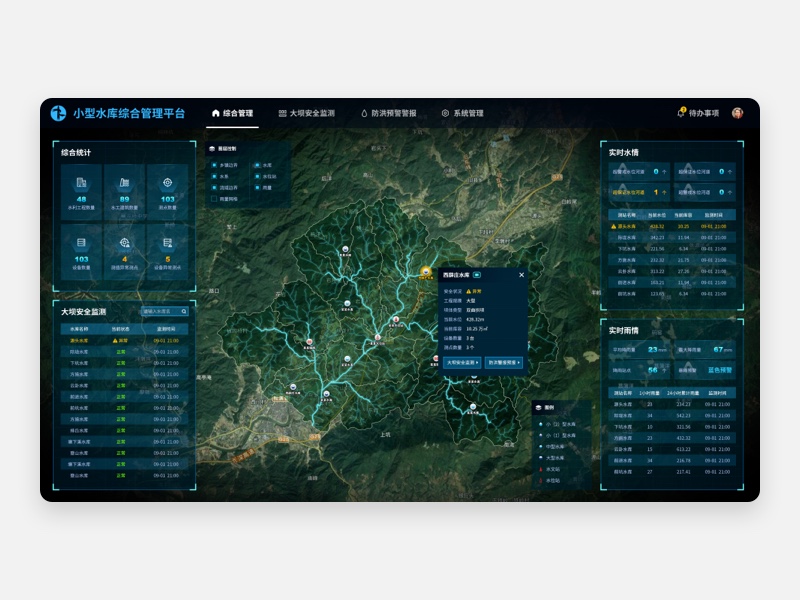800x600 pixels.
Task: Click the 小(2)型水库 legend entry
Action: click(557, 424)
